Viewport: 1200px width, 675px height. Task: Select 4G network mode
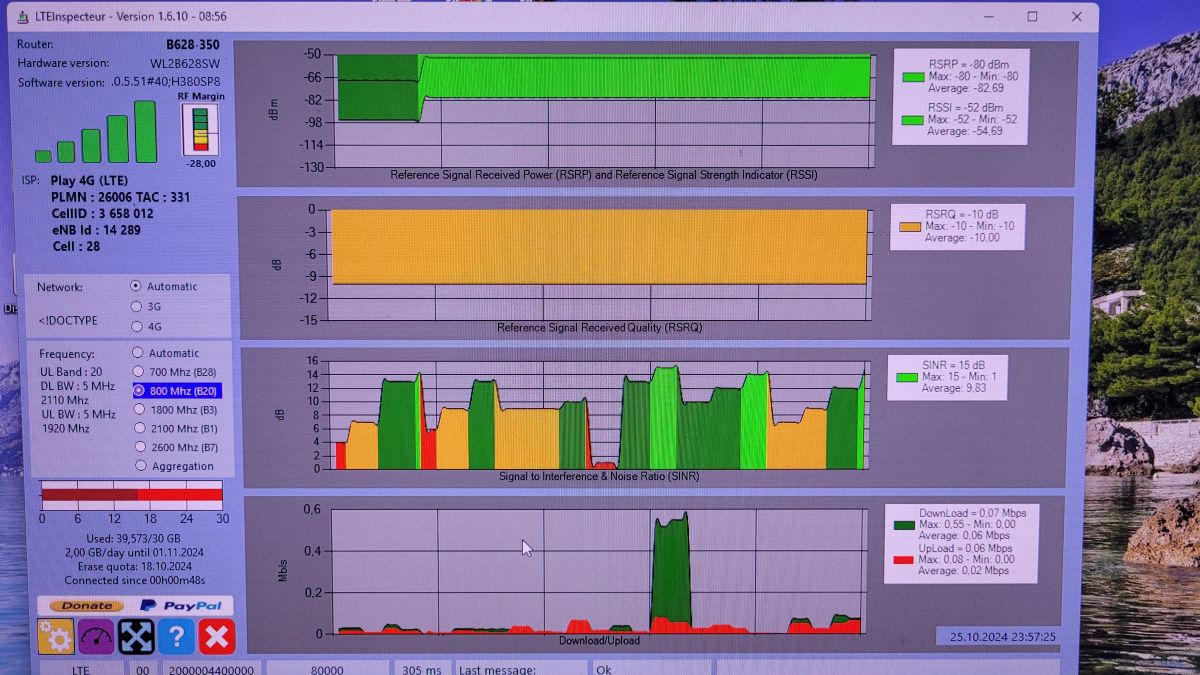pos(137,326)
